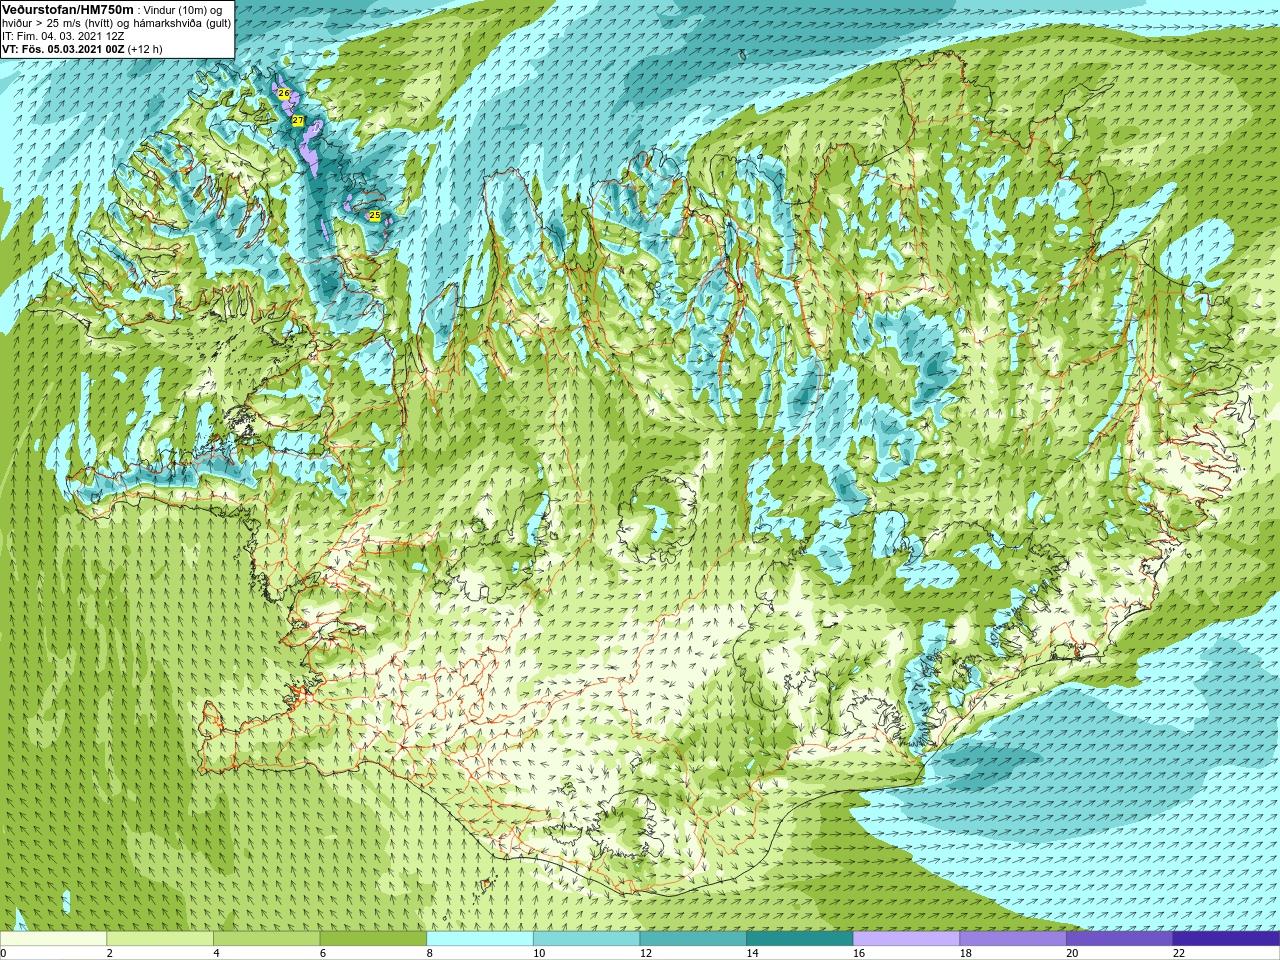This screenshot has width=1280, height=960.
Task: Select the 20–22 m/s violet legend swatch
Action: [1119, 939]
